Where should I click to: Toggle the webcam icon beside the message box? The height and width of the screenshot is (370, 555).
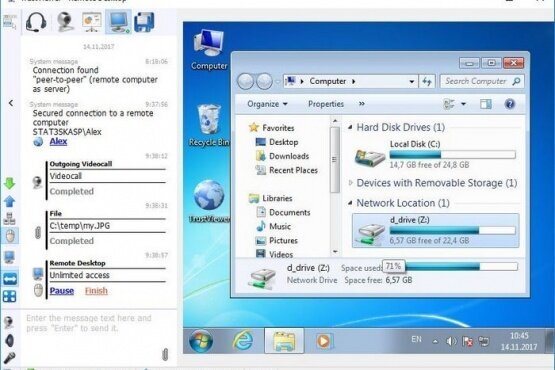(9, 323)
